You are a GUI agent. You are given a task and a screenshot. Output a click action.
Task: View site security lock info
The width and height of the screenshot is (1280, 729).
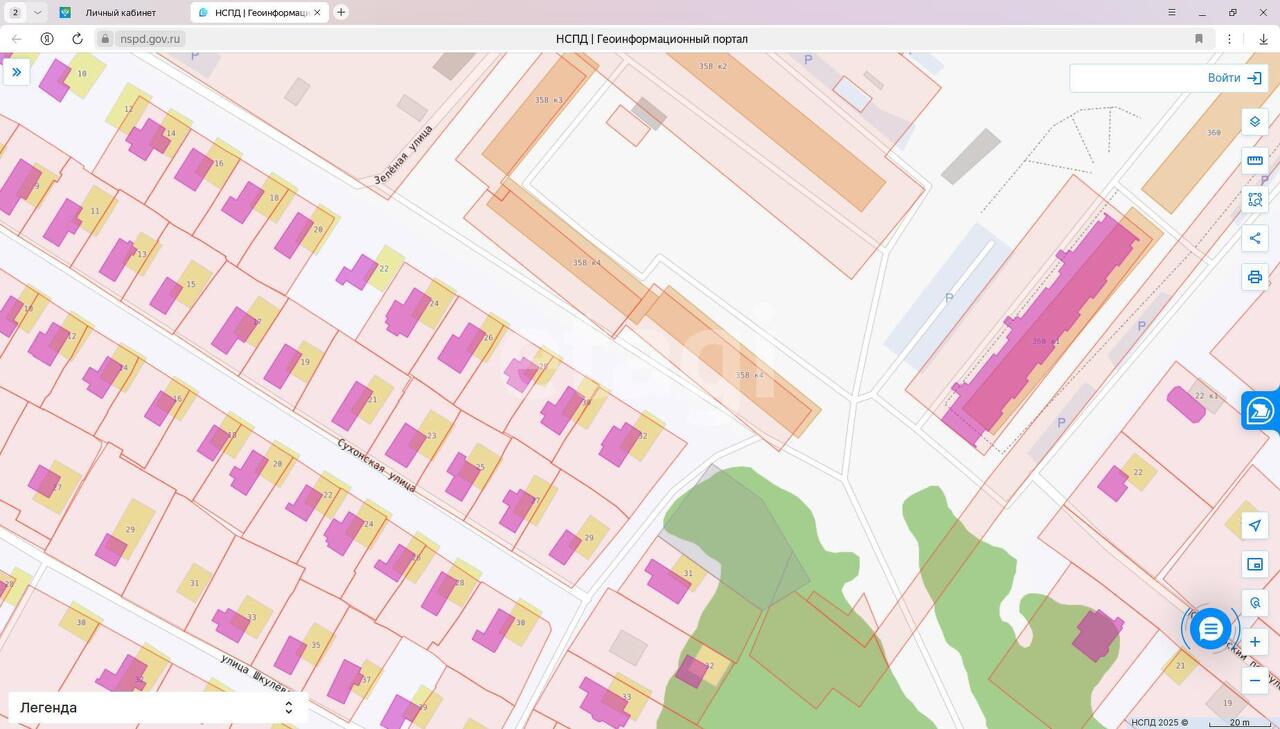tap(105, 39)
